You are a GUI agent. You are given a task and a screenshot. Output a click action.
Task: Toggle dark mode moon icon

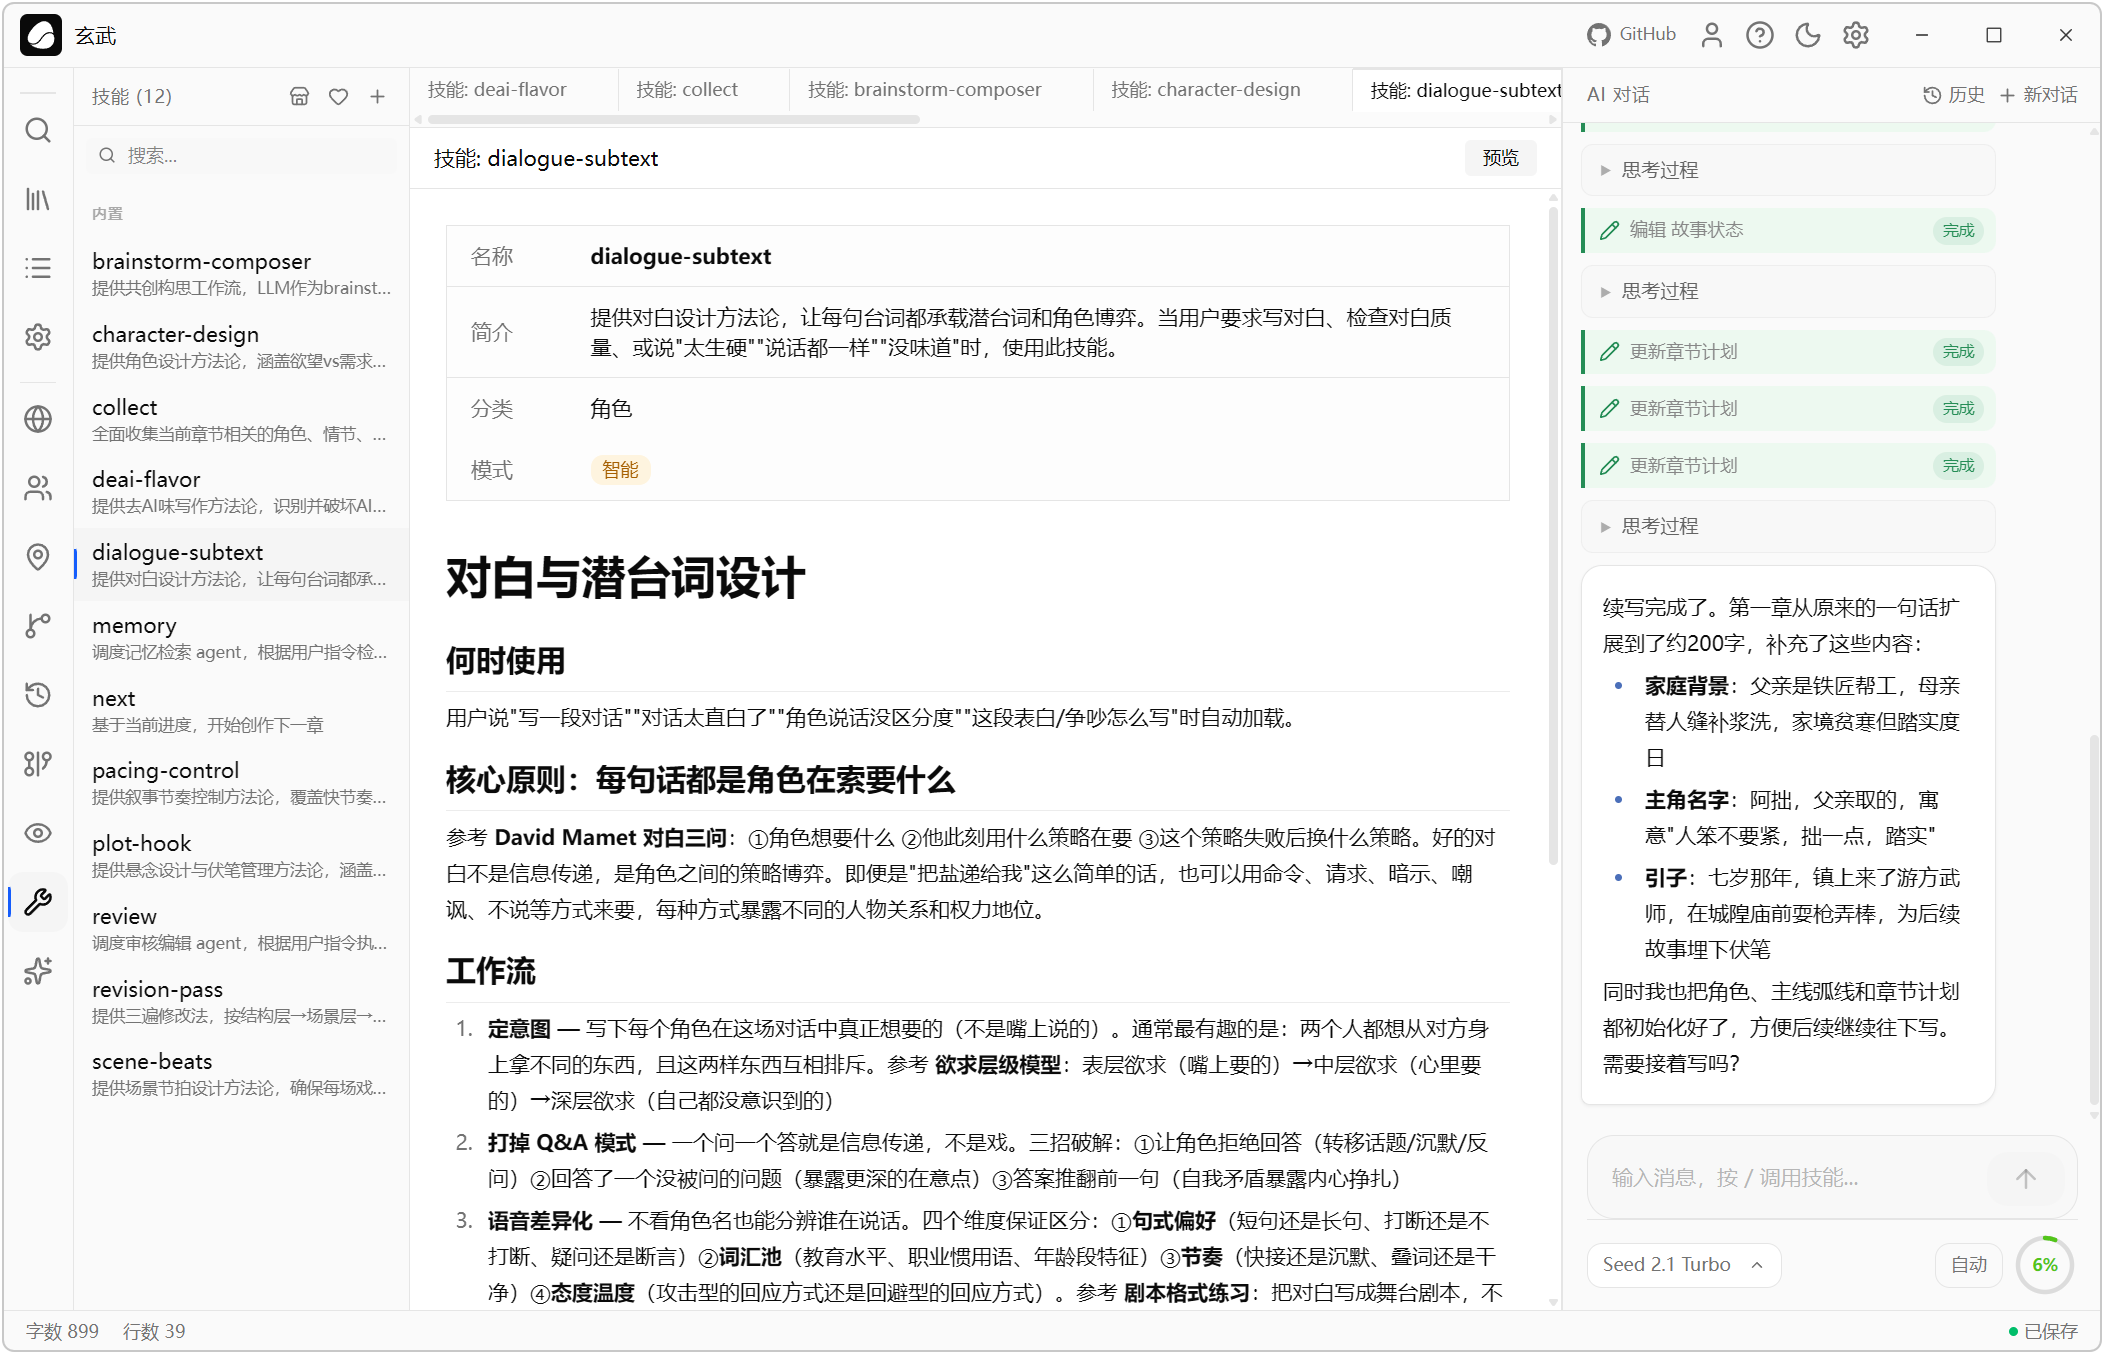click(1808, 35)
